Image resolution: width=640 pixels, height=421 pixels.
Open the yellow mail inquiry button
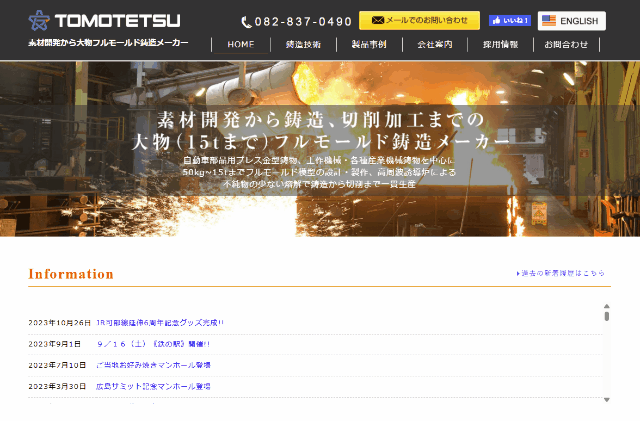[419, 20]
